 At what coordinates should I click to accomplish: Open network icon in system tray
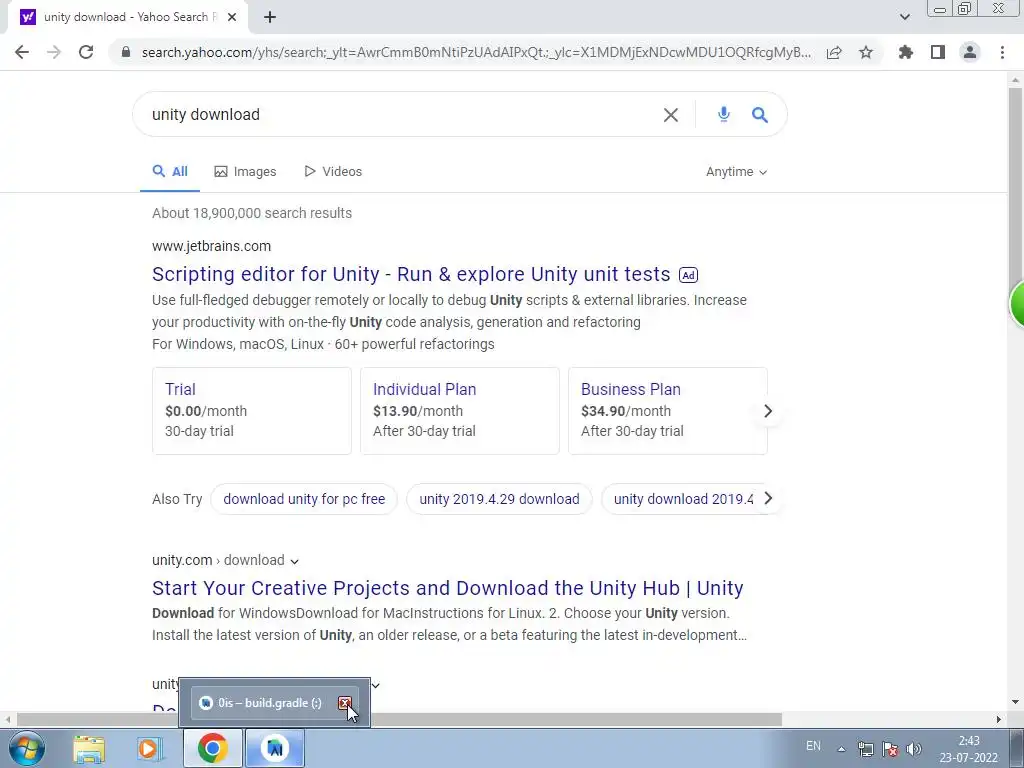point(866,749)
